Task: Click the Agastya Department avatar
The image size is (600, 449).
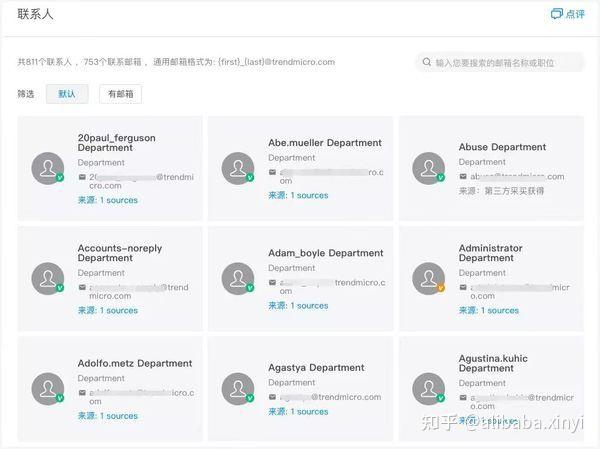Action: coord(238,388)
